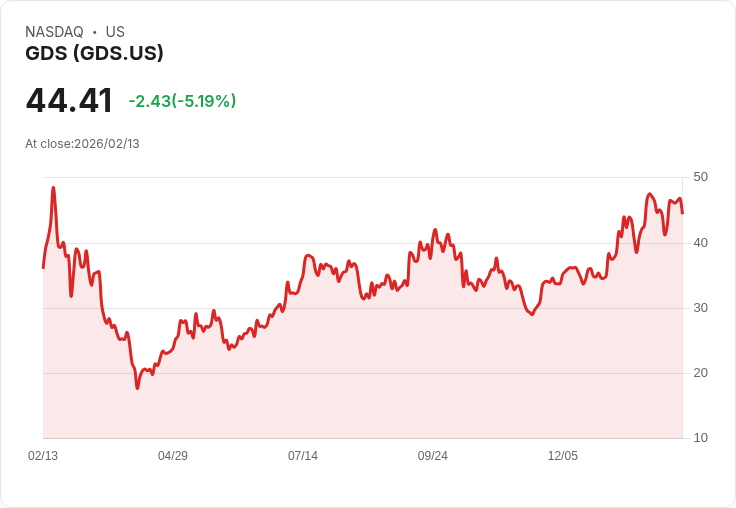Click the 10 label on the price axis

[700, 437]
